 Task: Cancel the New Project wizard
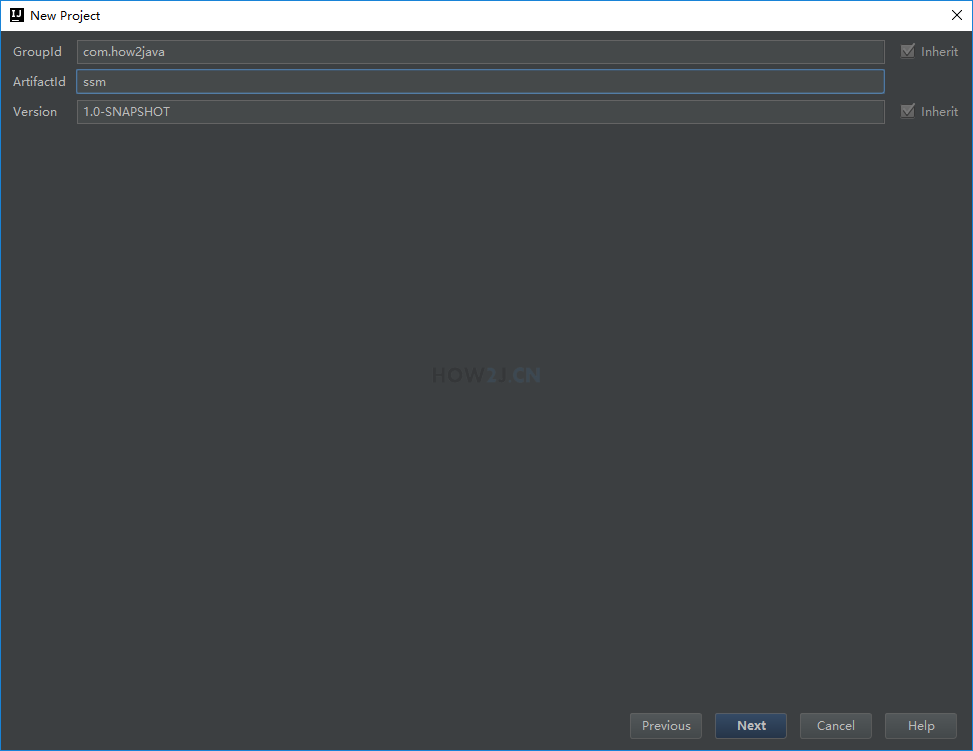(835, 726)
